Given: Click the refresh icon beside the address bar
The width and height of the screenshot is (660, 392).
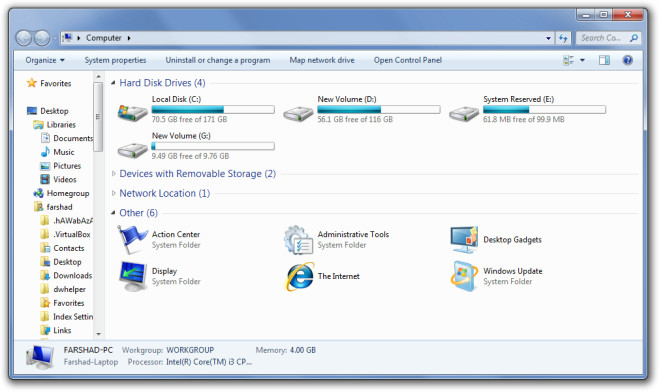Looking at the screenshot, I should click(x=563, y=38).
